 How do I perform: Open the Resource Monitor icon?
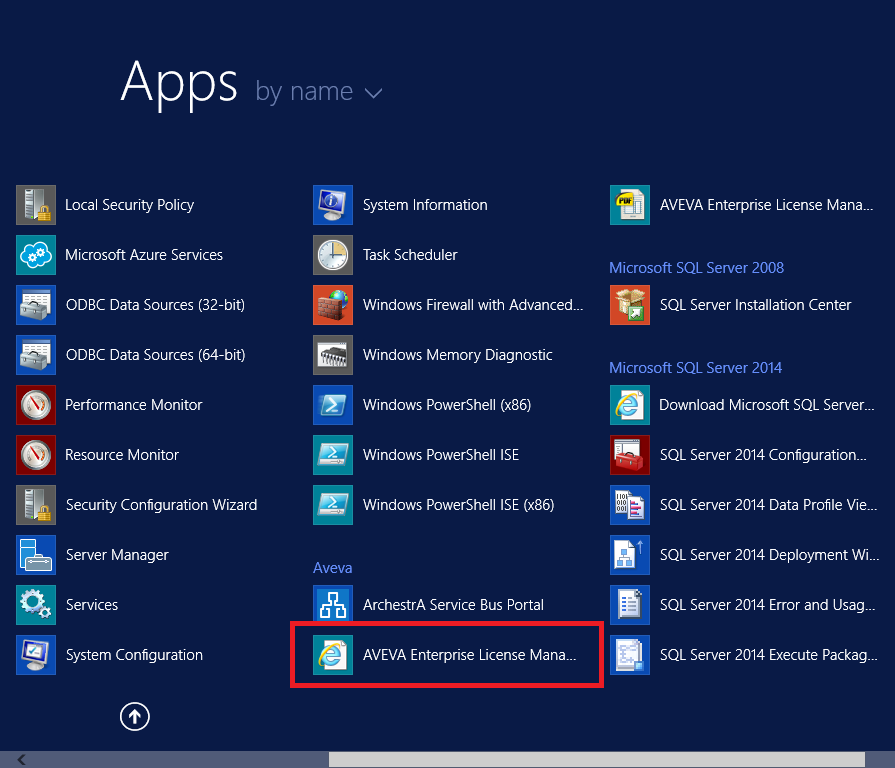(36, 455)
